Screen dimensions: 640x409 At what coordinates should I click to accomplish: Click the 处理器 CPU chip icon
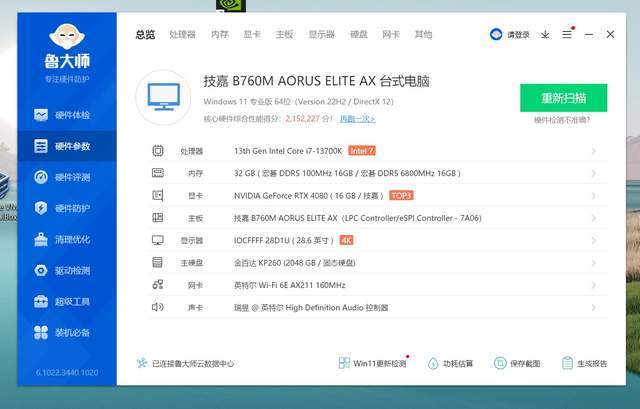pos(158,151)
